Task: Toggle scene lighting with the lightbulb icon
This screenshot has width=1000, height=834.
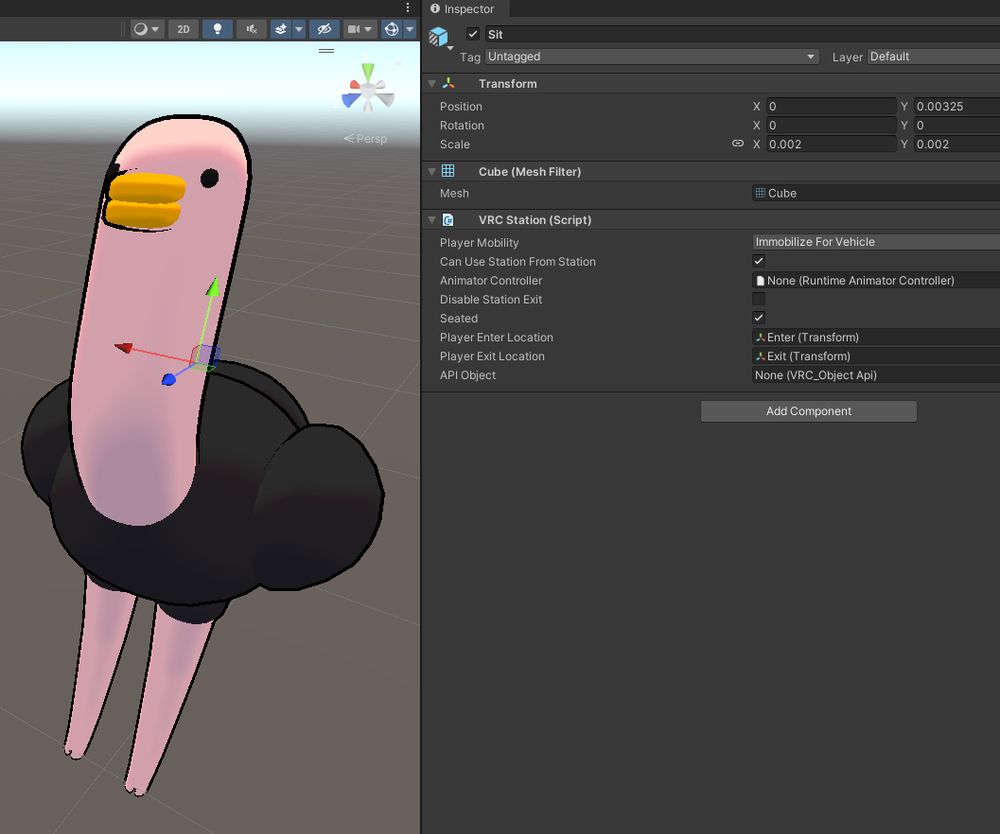Action: (x=218, y=29)
